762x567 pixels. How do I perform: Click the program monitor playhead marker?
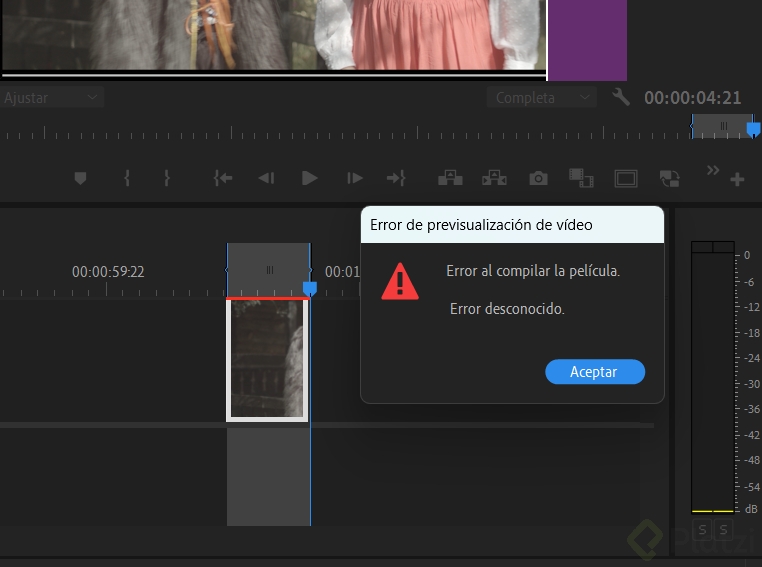coord(753,129)
